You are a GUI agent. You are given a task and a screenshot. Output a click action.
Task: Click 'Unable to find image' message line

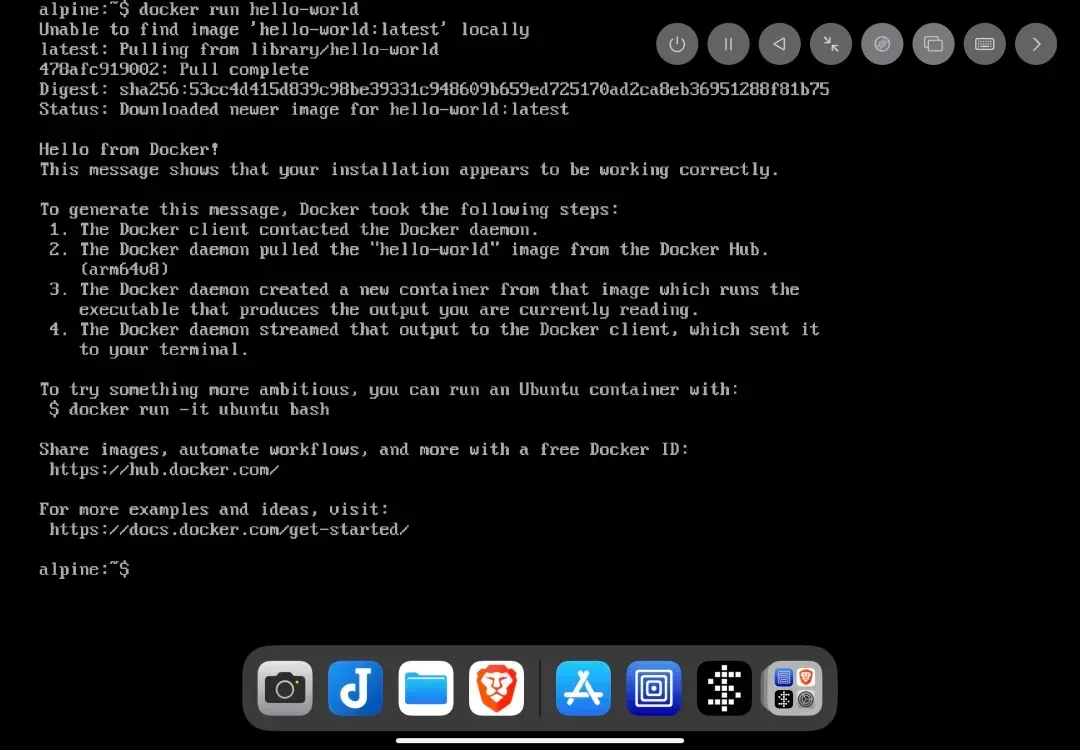point(284,30)
